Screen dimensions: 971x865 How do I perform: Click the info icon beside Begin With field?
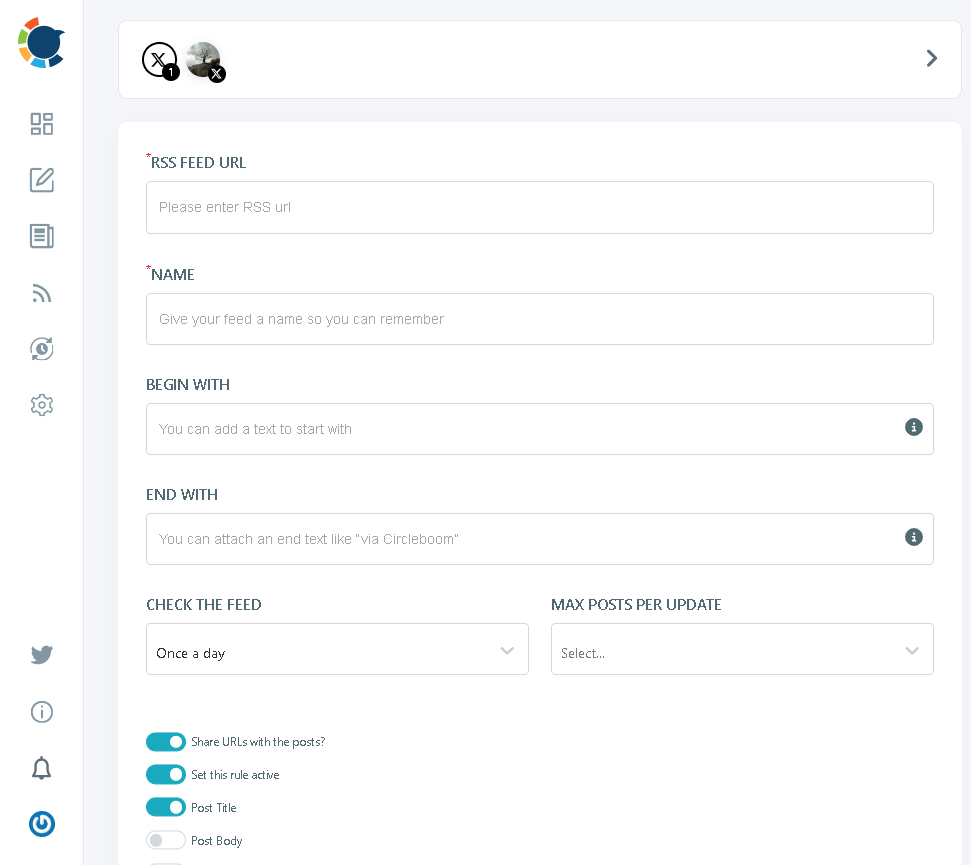click(x=913, y=427)
